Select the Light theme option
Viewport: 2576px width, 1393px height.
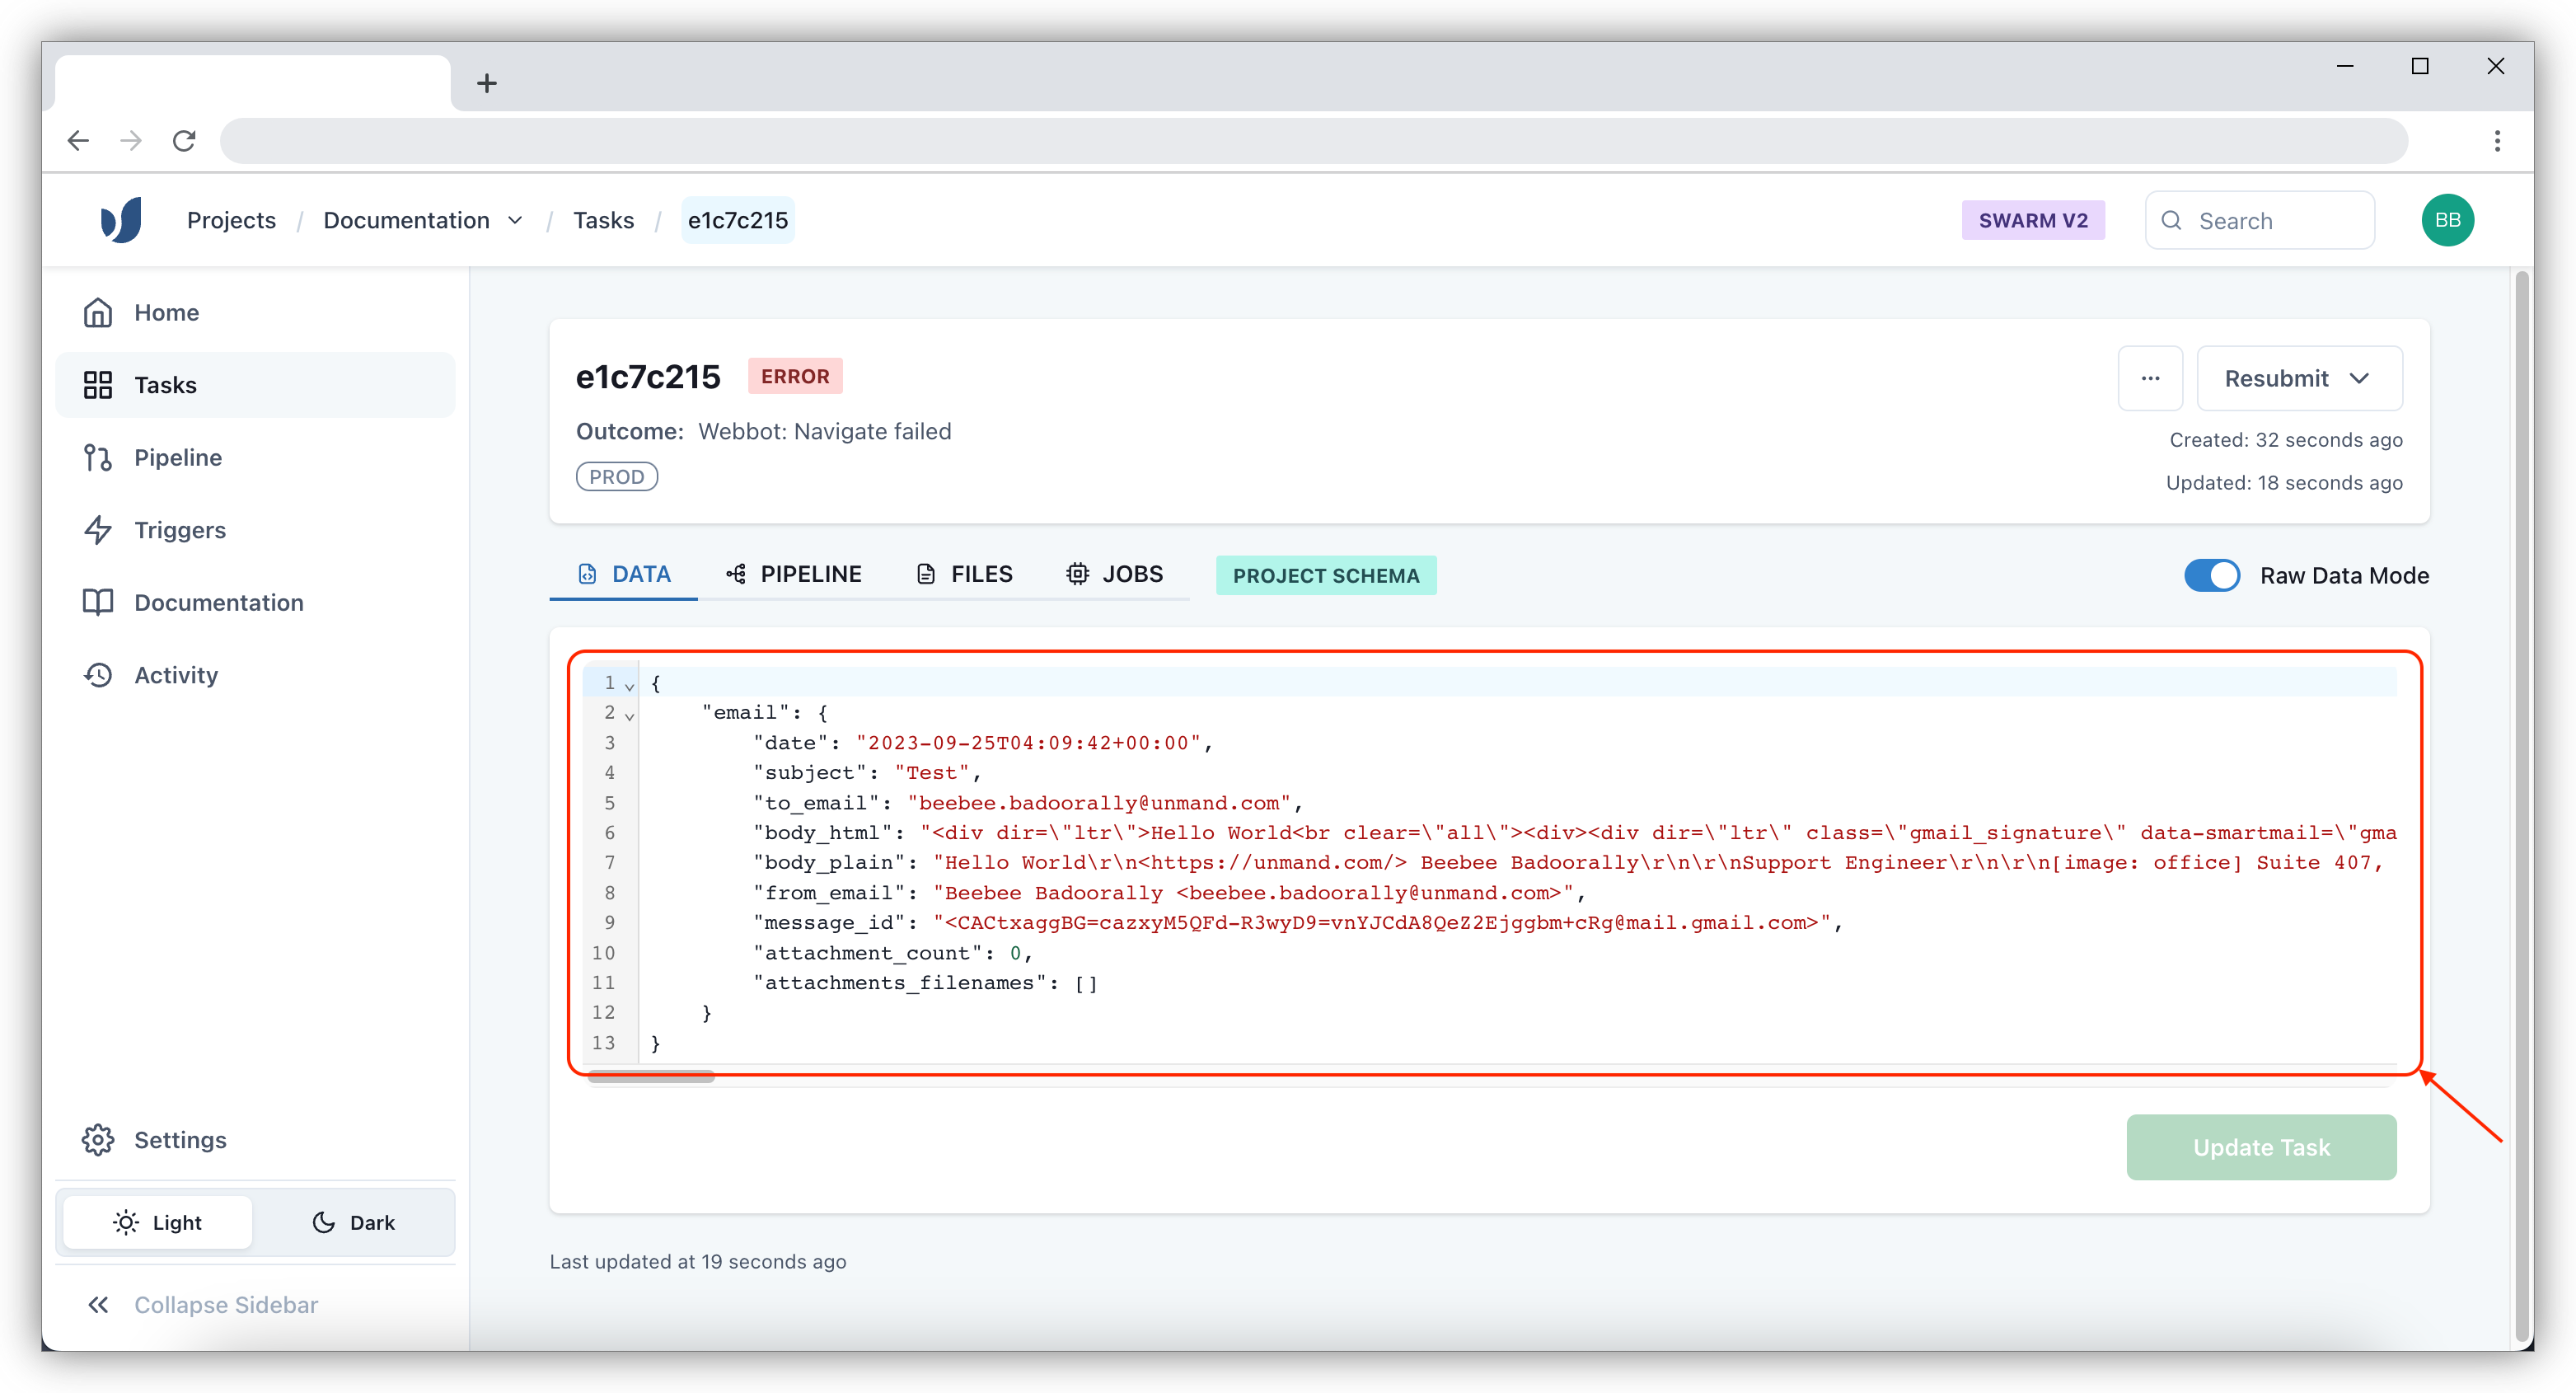158,1222
